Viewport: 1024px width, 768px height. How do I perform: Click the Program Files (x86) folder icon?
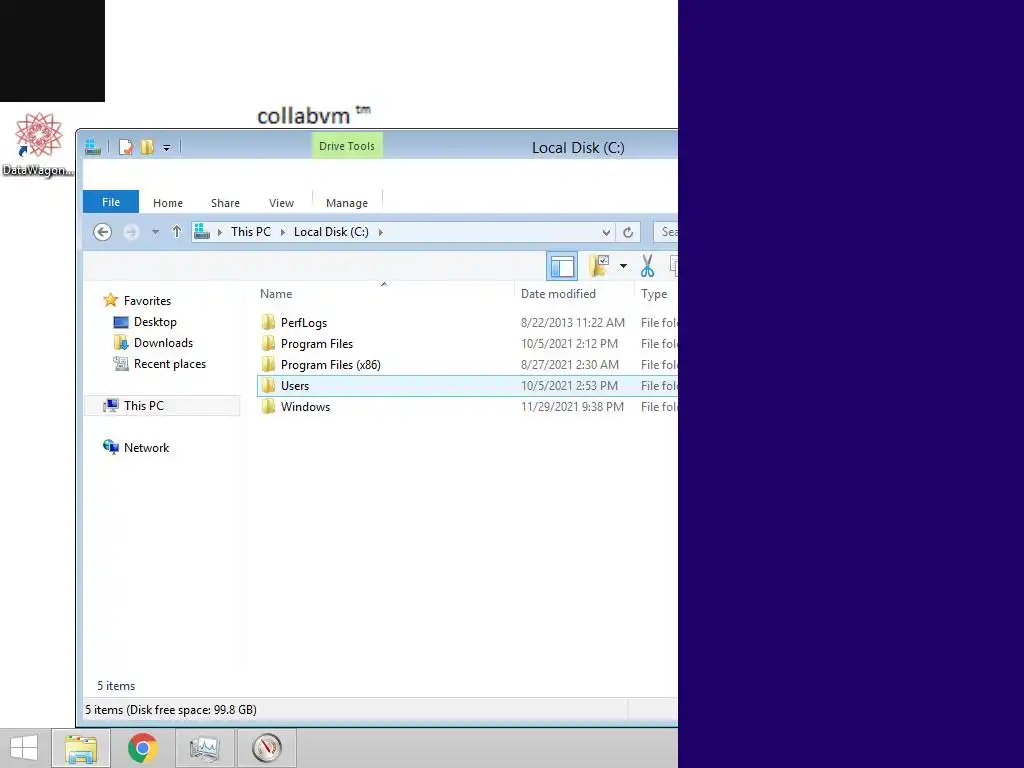tap(268, 364)
